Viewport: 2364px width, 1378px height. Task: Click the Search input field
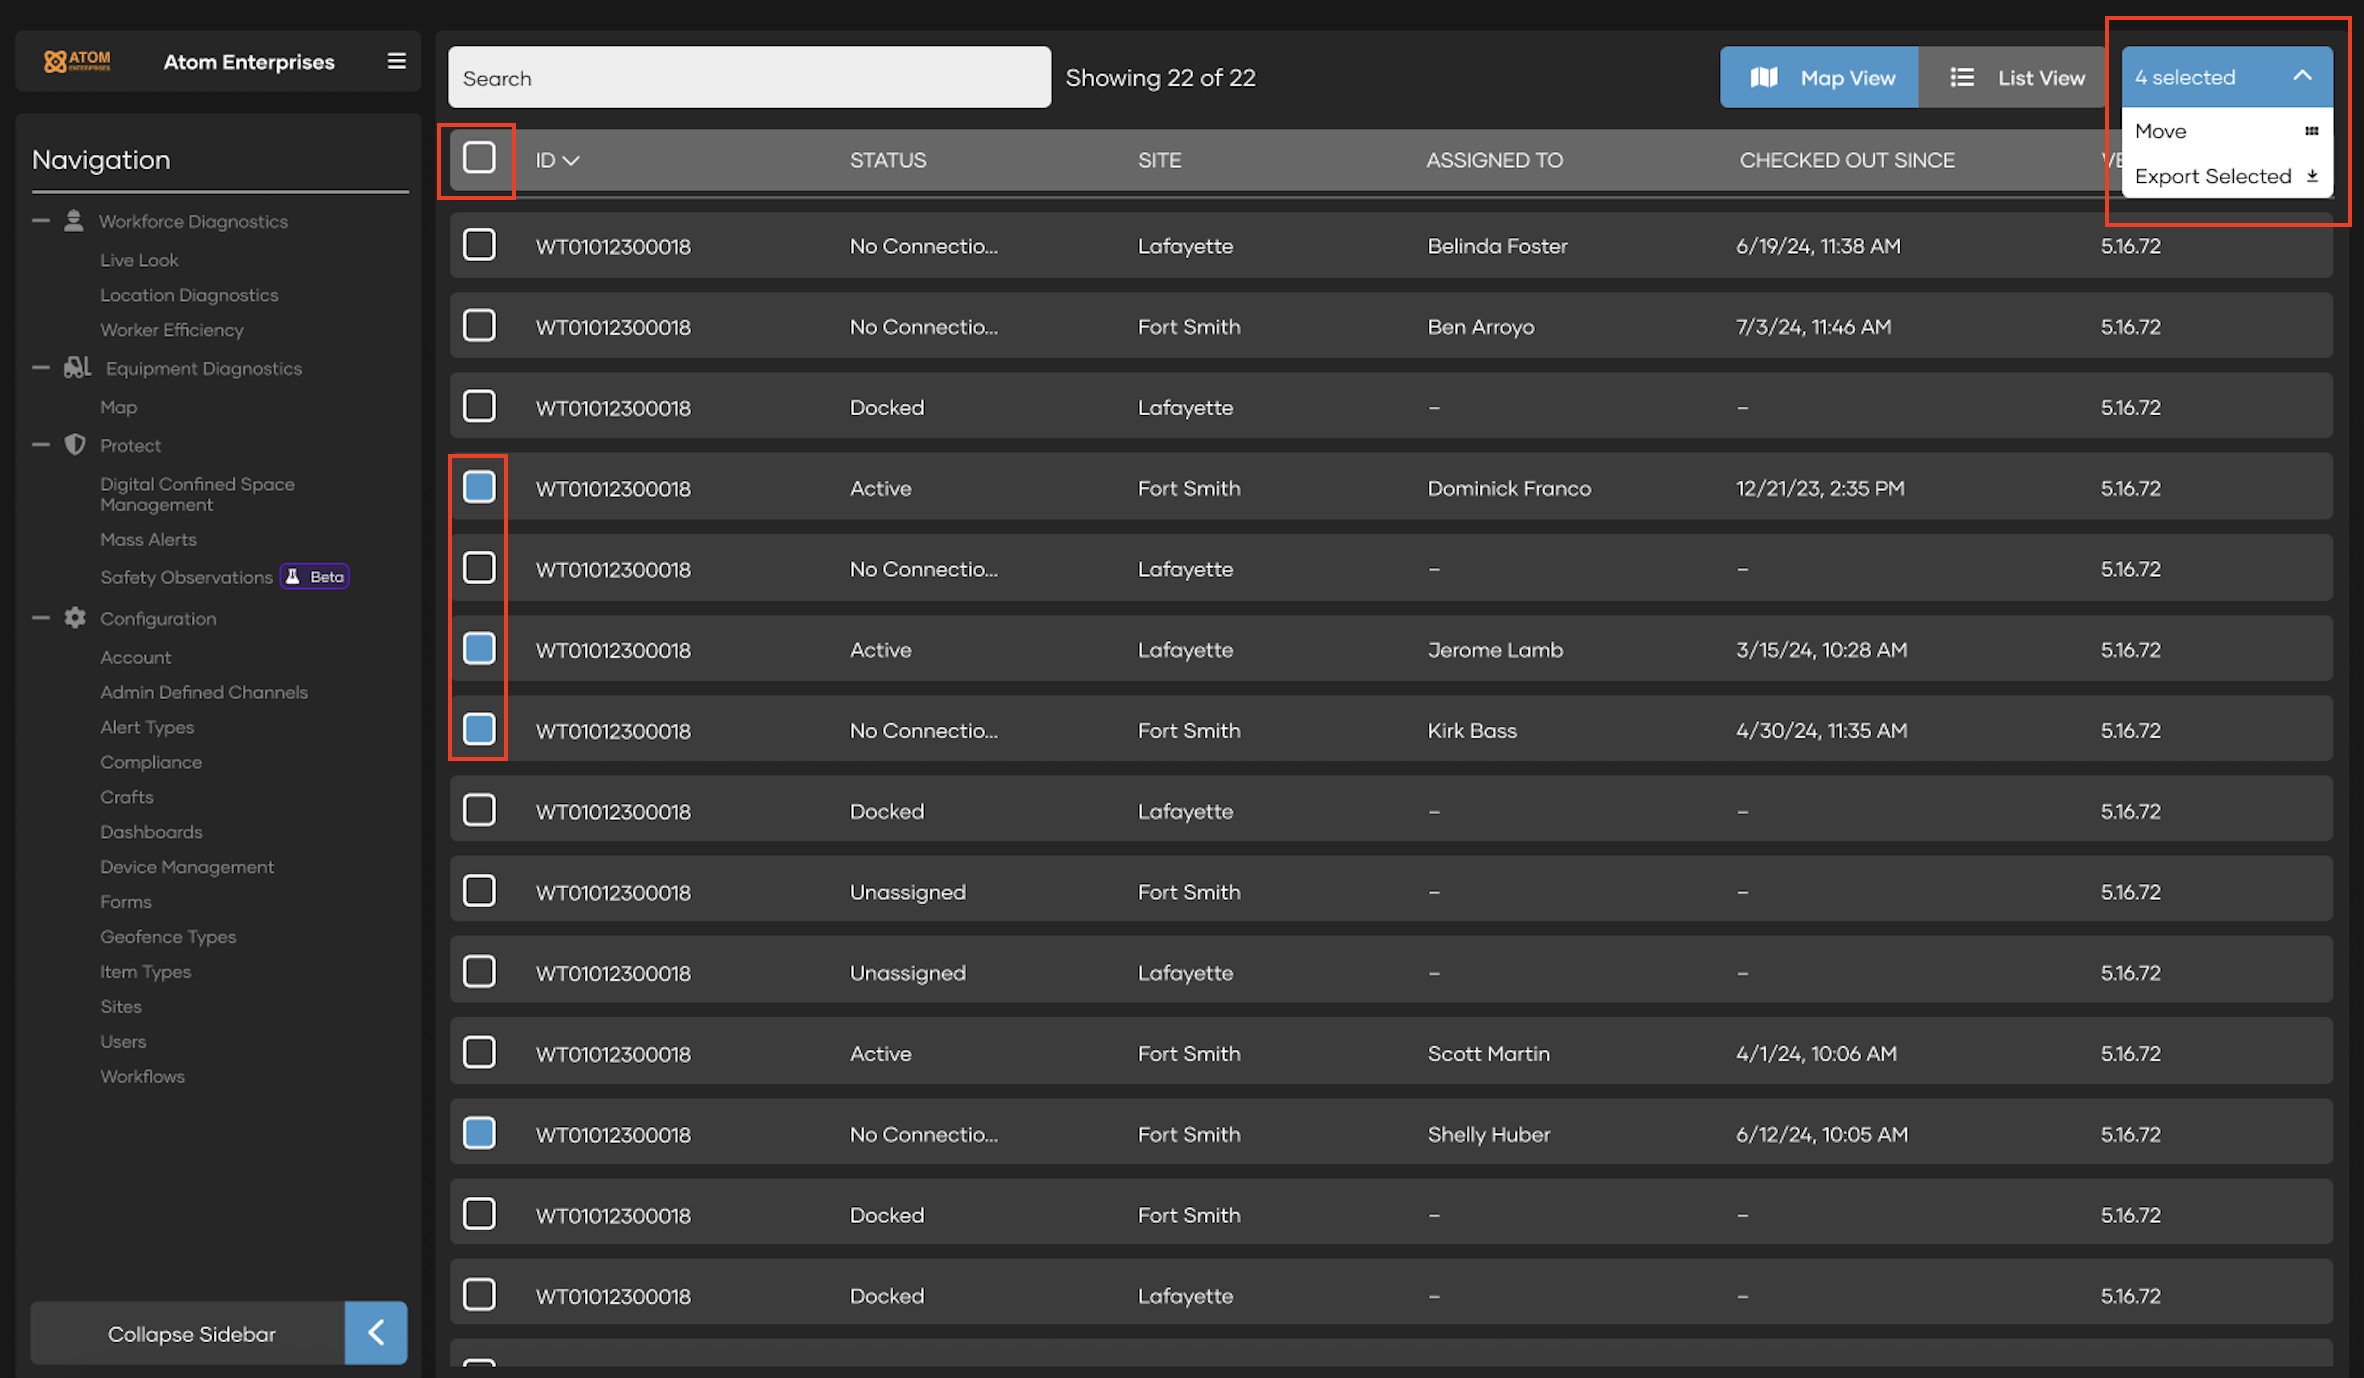pyautogui.click(x=749, y=77)
